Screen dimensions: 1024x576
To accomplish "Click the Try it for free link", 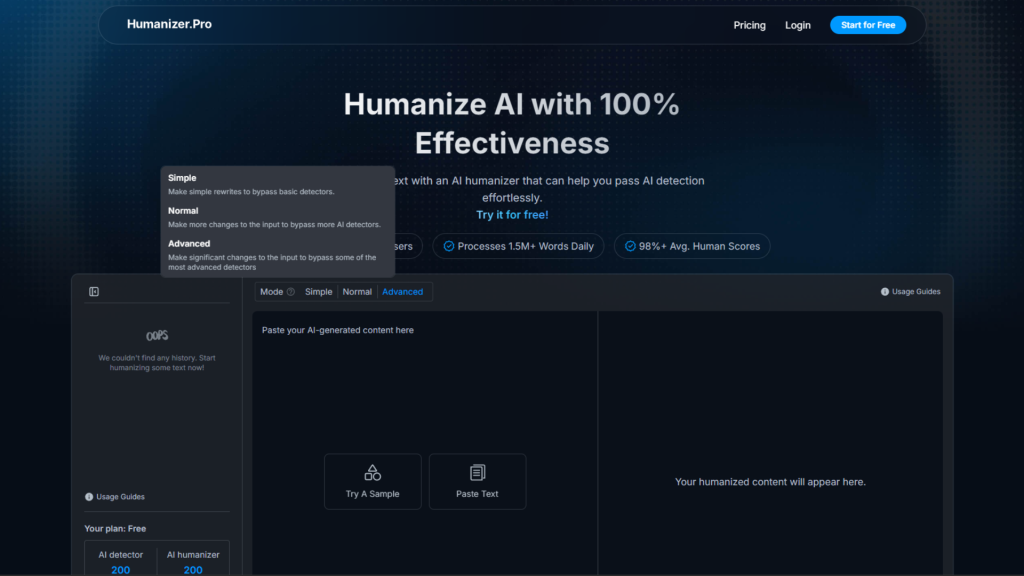I will point(512,214).
